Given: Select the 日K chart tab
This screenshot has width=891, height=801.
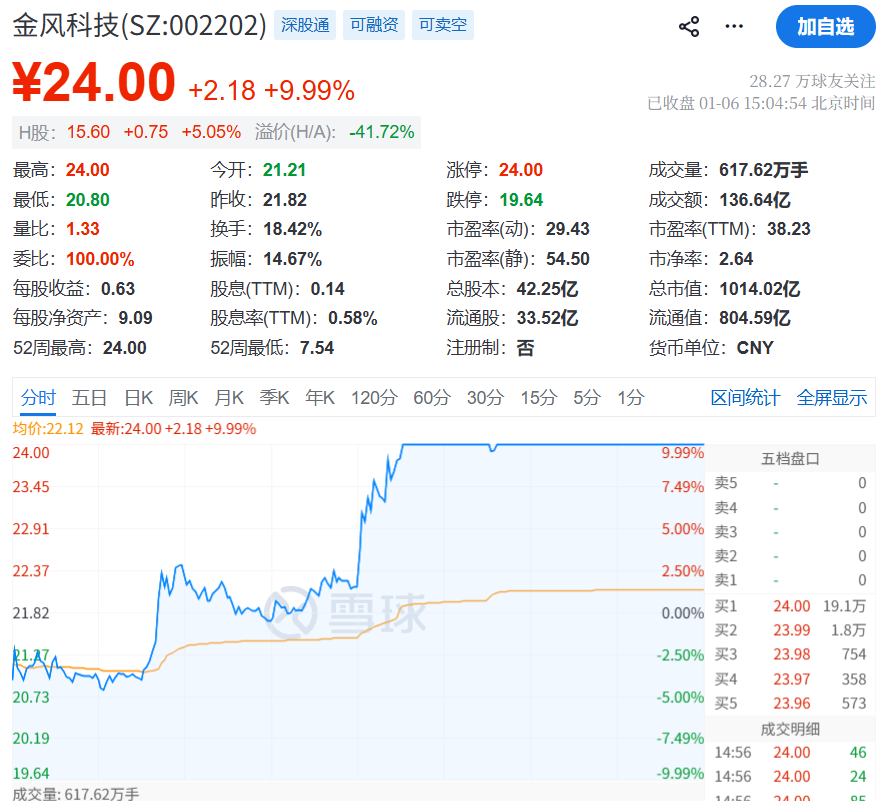Looking at the screenshot, I should click(138, 398).
